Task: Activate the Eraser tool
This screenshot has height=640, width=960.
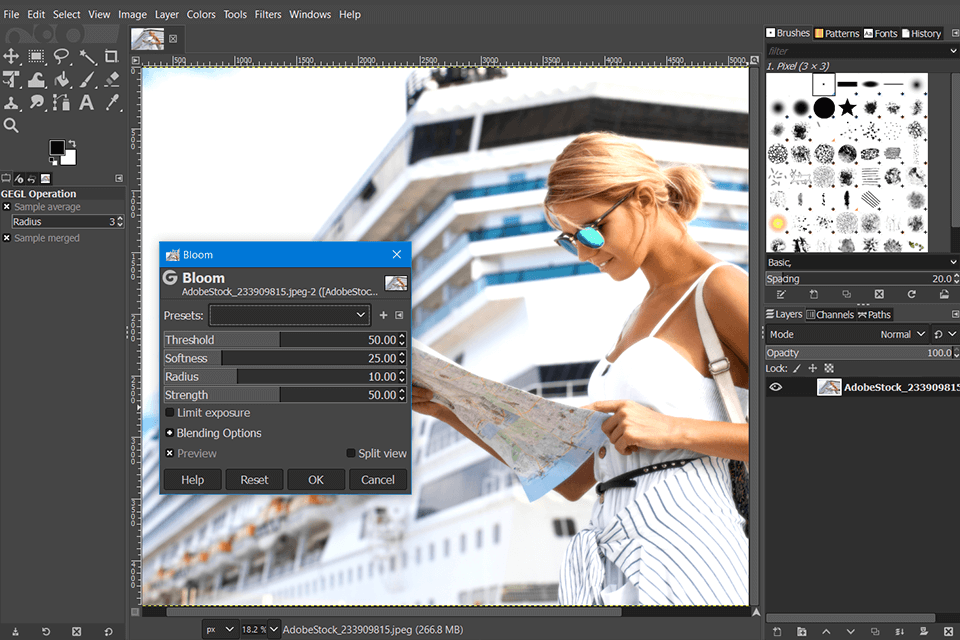Action: pos(112,80)
